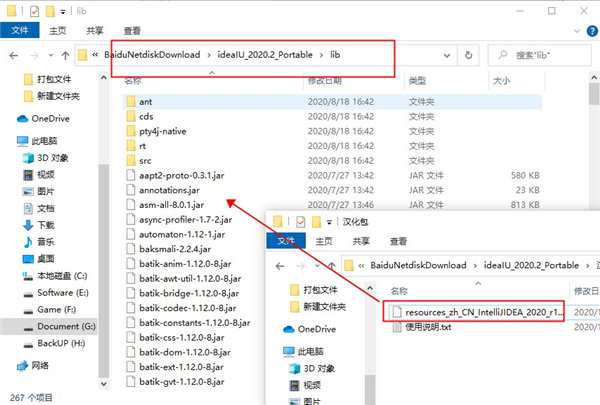Open 文档 folder in lib sidebar
This screenshot has height=405, width=600.
pos(46,208)
